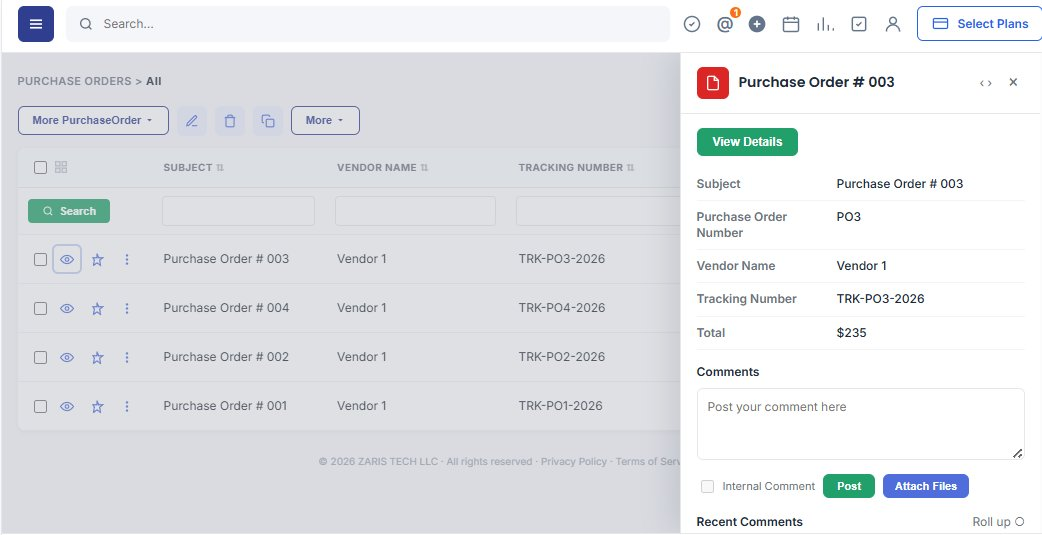The image size is (1042, 535).
Task: Preview Purchase Order # 004 with eye icon
Action: click(x=67, y=308)
